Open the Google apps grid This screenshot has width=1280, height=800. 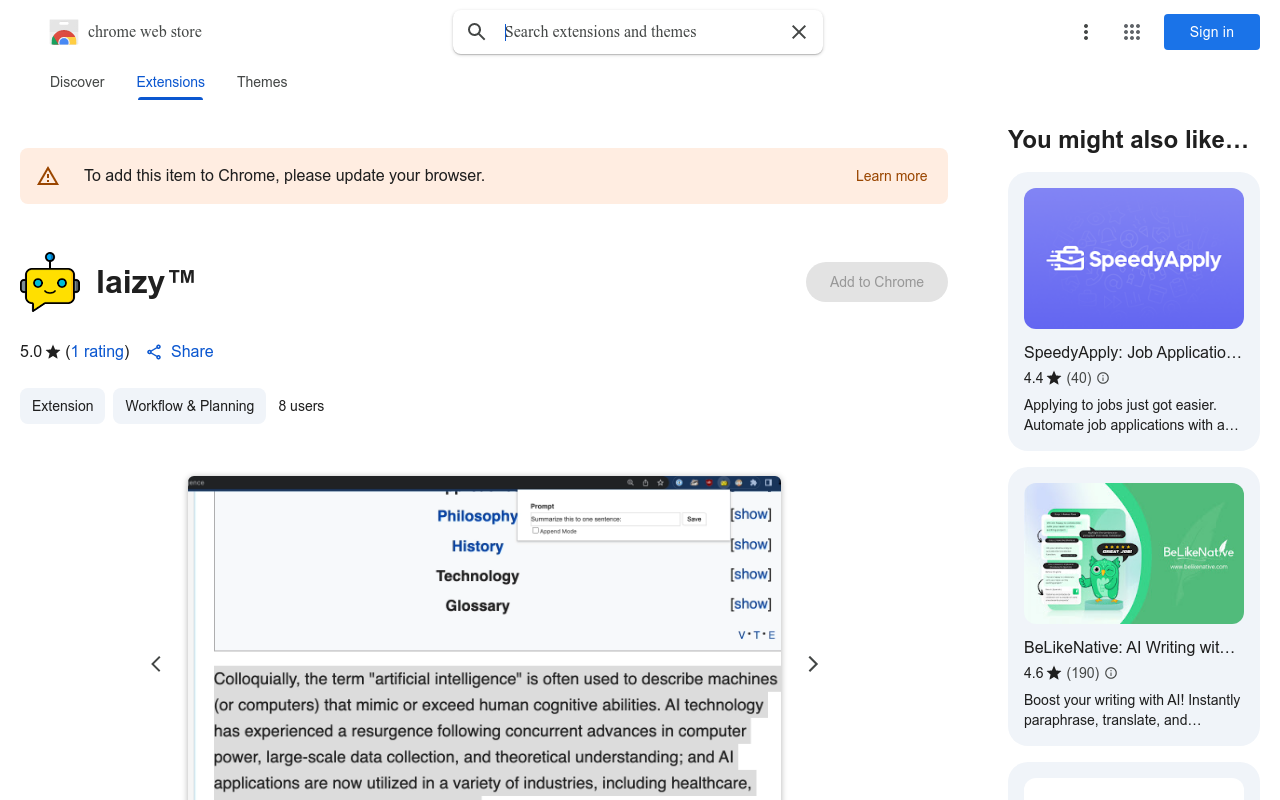(x=1132, y=32)
